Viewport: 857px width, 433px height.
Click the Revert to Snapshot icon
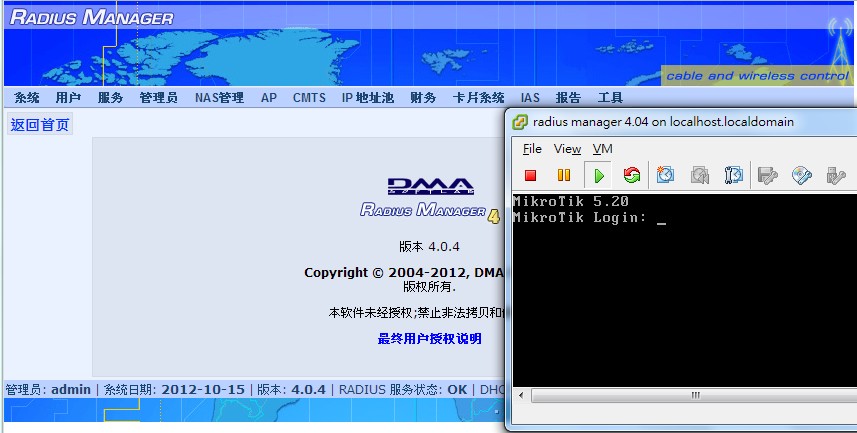[x=699, y=175]
